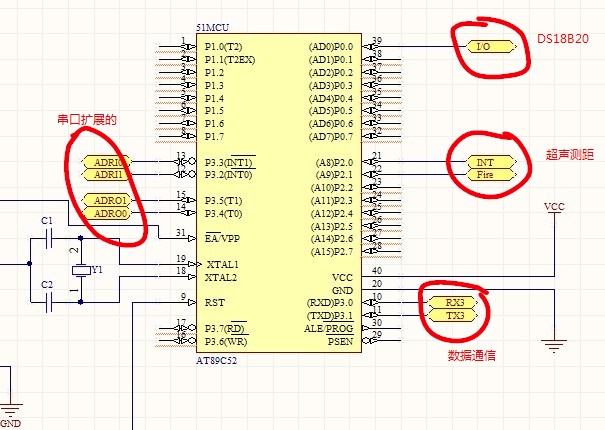Select capacitor C1 symbol
The height and width of the screenshot is (430, 605).
tap(49, 238)
